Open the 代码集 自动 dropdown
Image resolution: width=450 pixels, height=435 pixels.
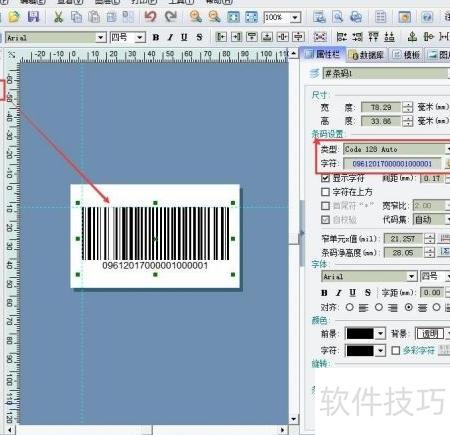tap(448, 219)
